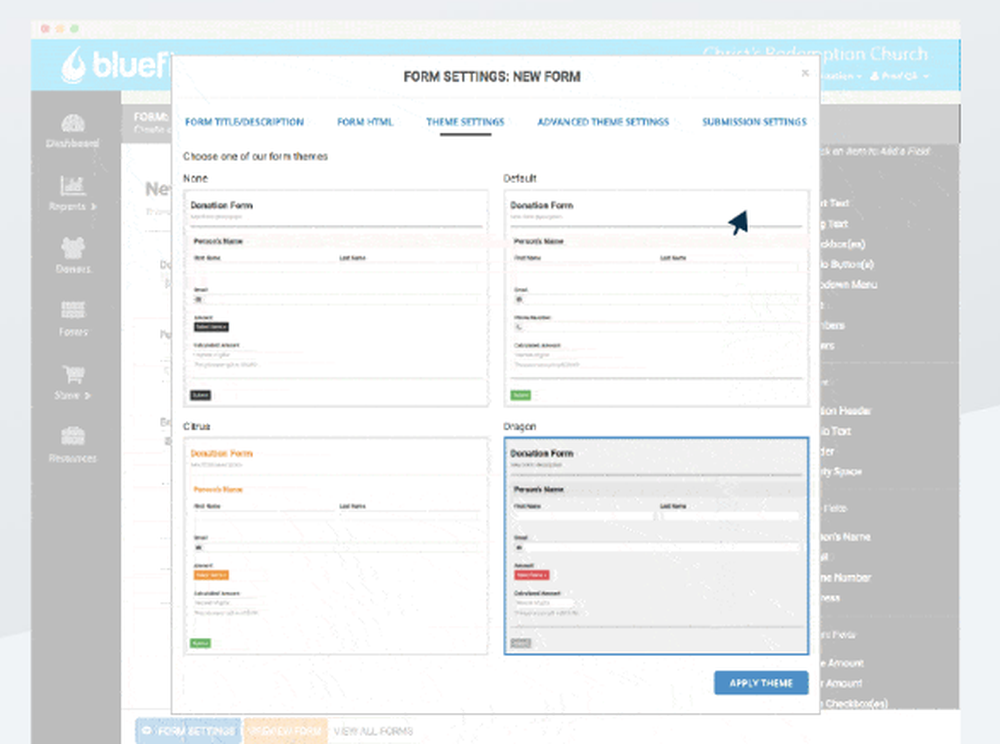Select the green Submit button swatch in Dragon preview
This screenshot has height=744, width=1000.
coord(520,643)
